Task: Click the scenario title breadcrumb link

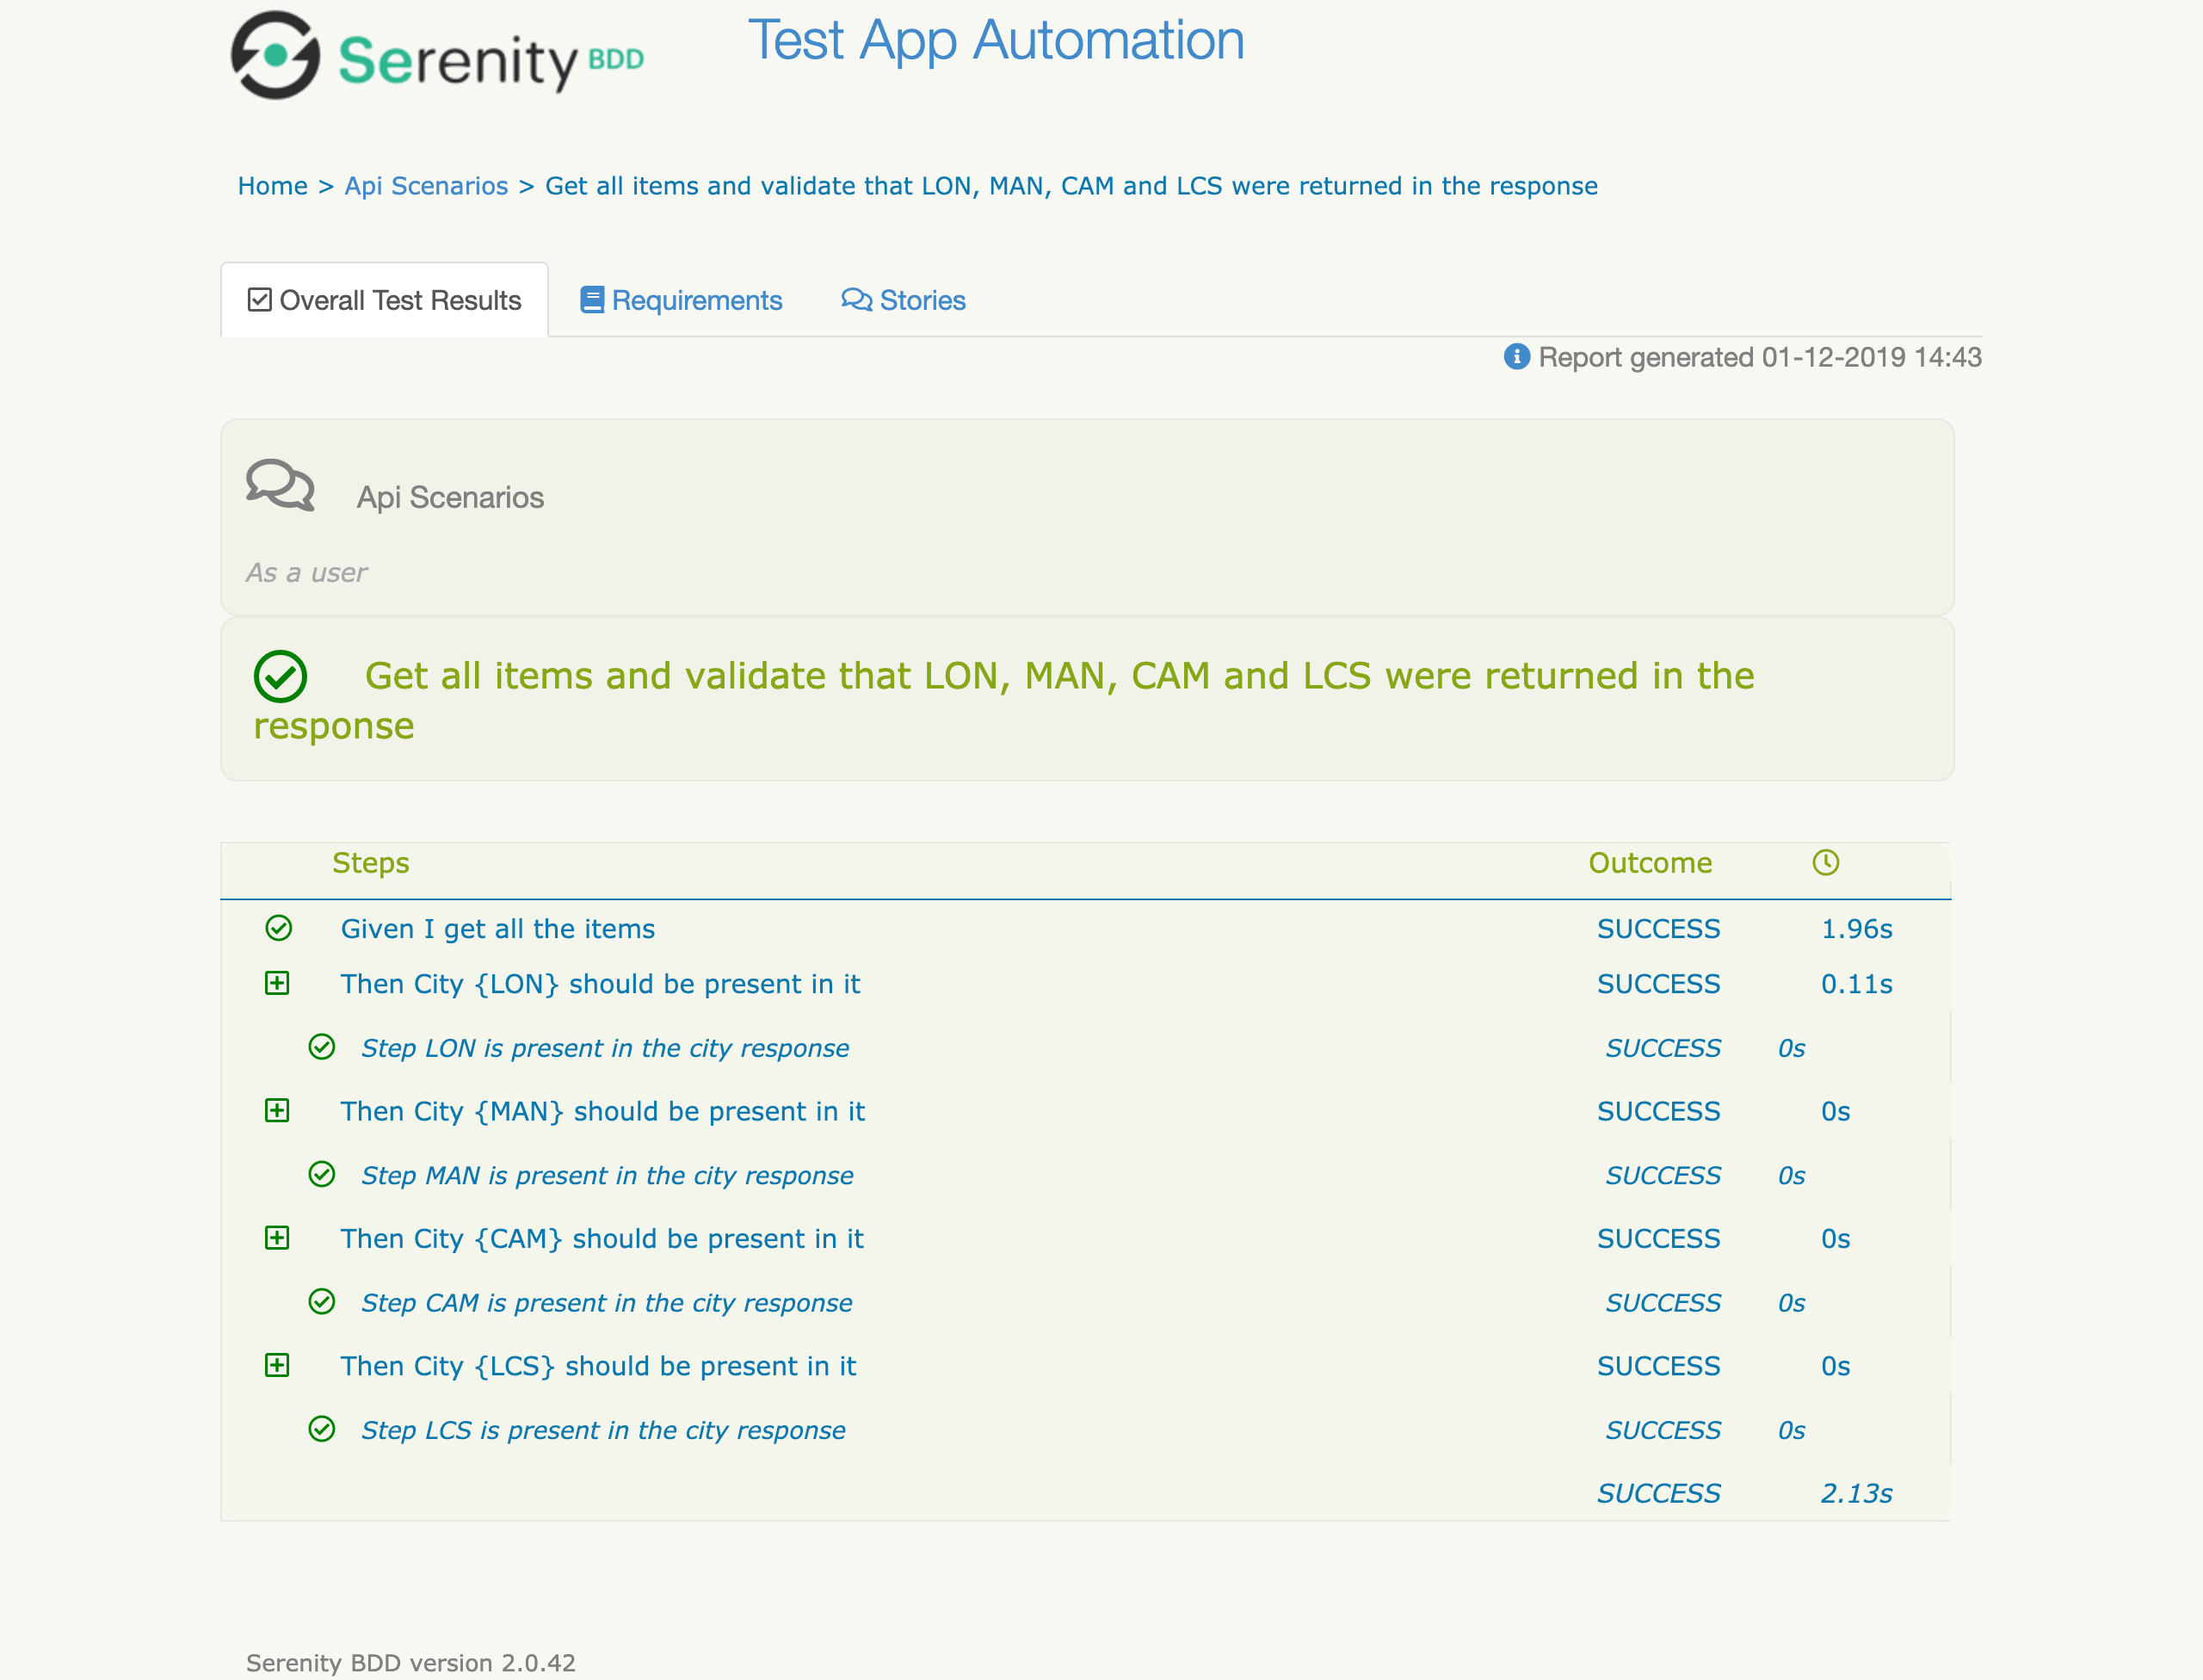Action: 1071,186
